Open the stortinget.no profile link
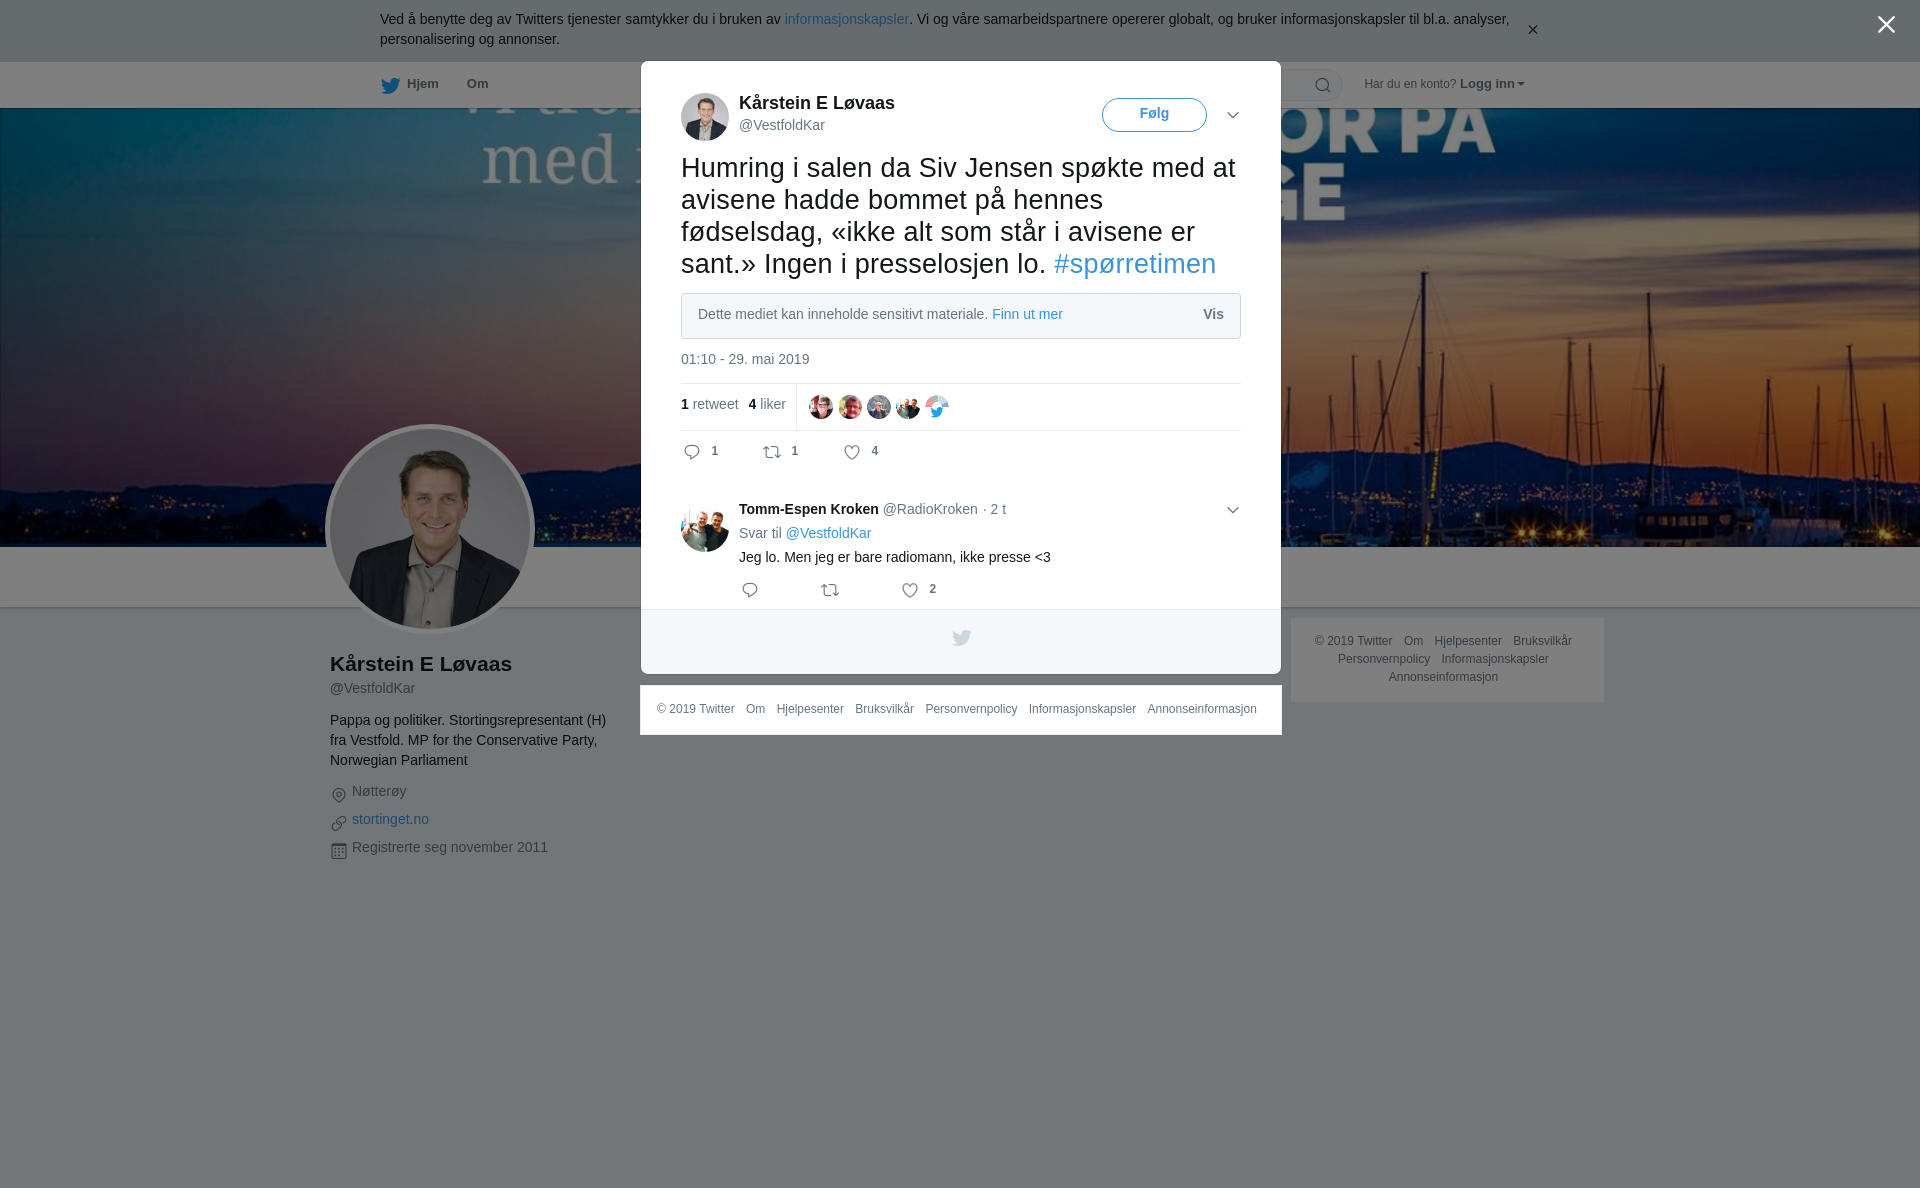1920x1188 pixels. point(390,819)
